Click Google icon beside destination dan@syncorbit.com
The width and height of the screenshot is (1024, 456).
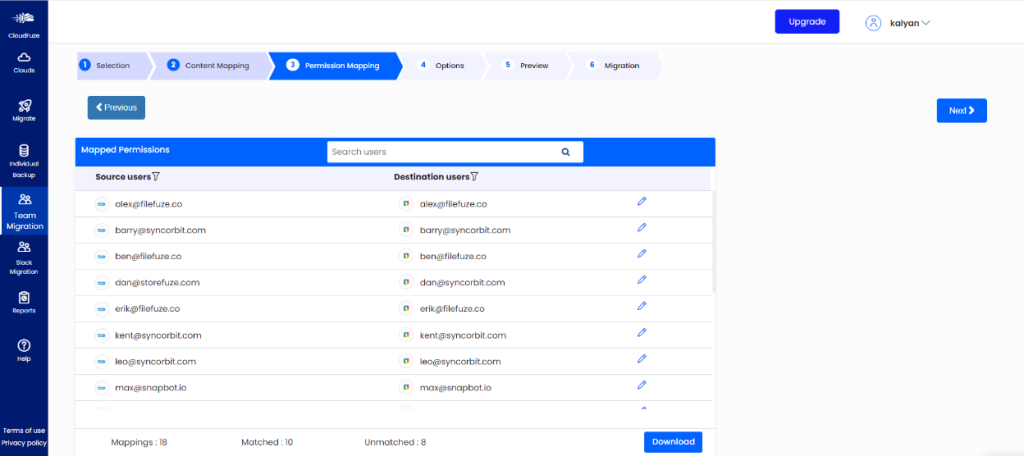(x=406, y=282)
